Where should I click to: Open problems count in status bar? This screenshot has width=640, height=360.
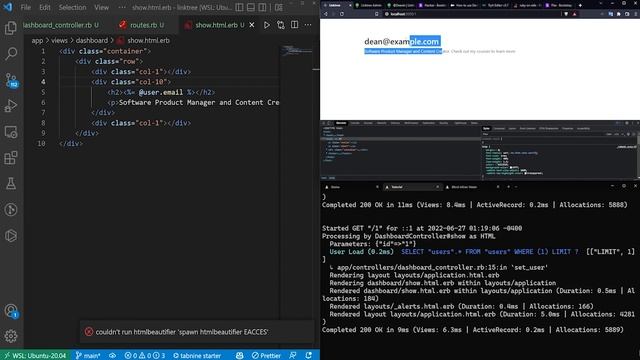point(145,356)
